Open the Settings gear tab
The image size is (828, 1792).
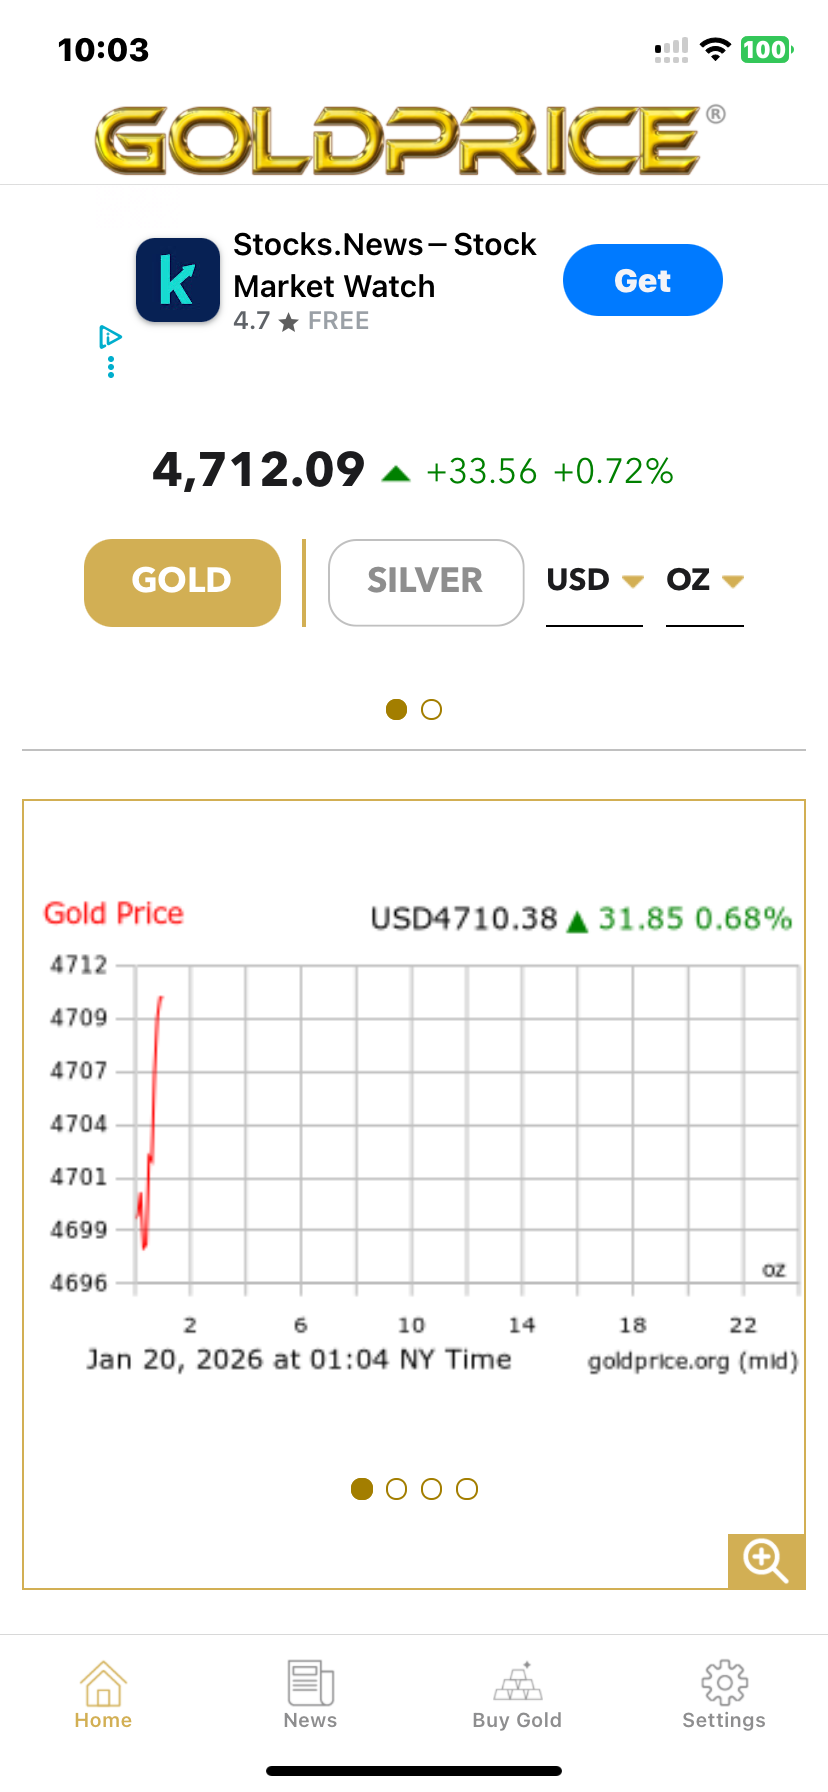(724, 1694)
